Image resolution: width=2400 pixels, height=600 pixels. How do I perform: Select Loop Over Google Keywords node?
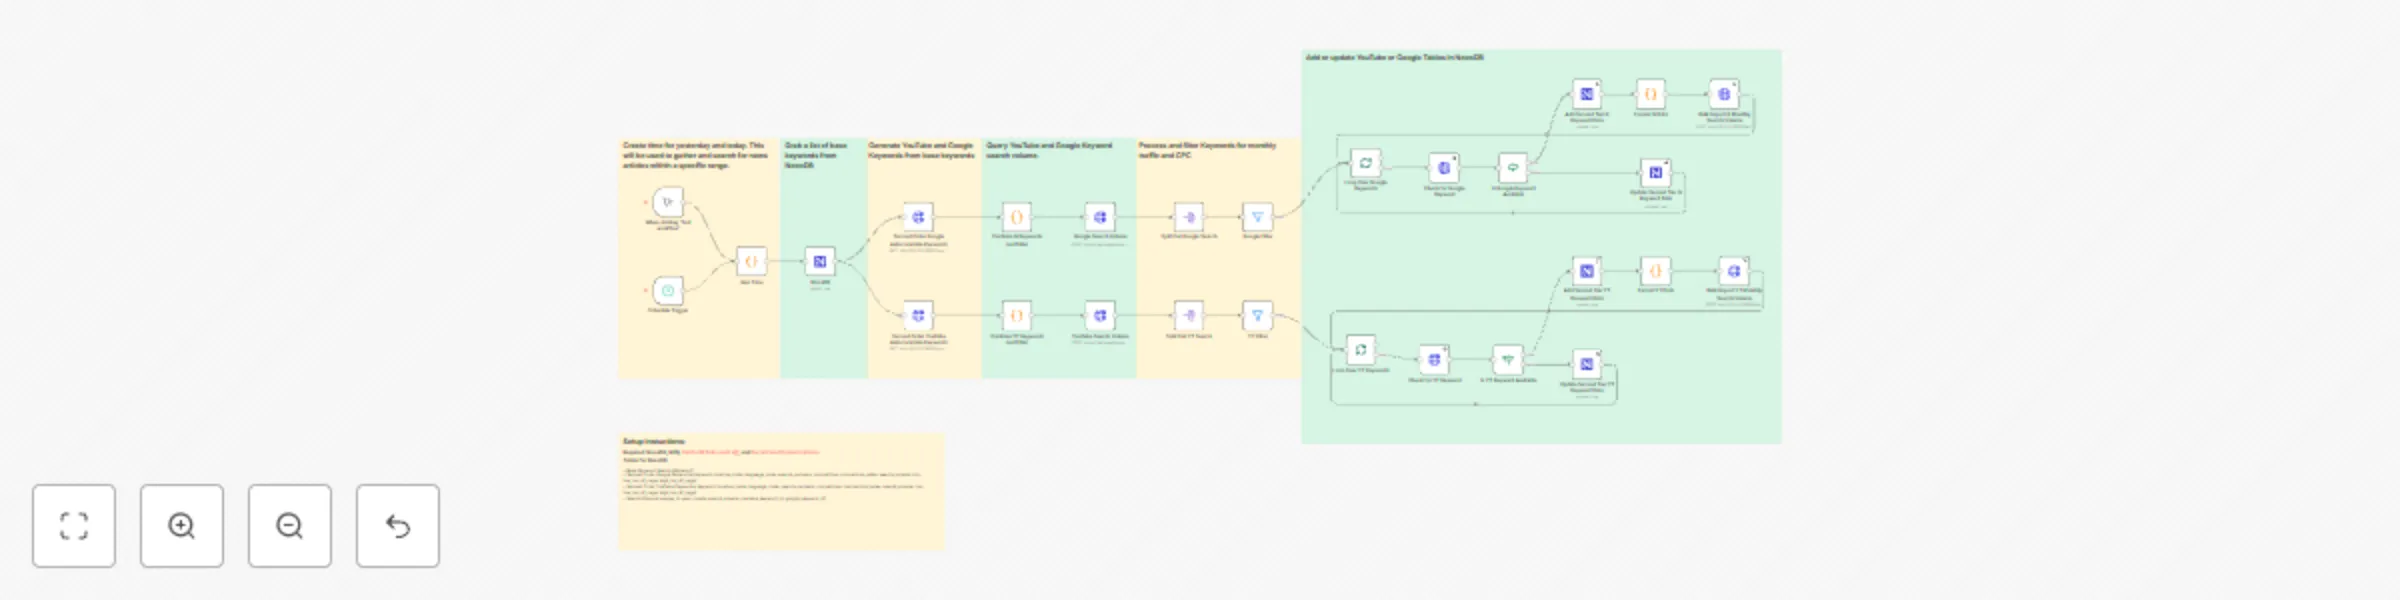click(x=1365, y=163)
